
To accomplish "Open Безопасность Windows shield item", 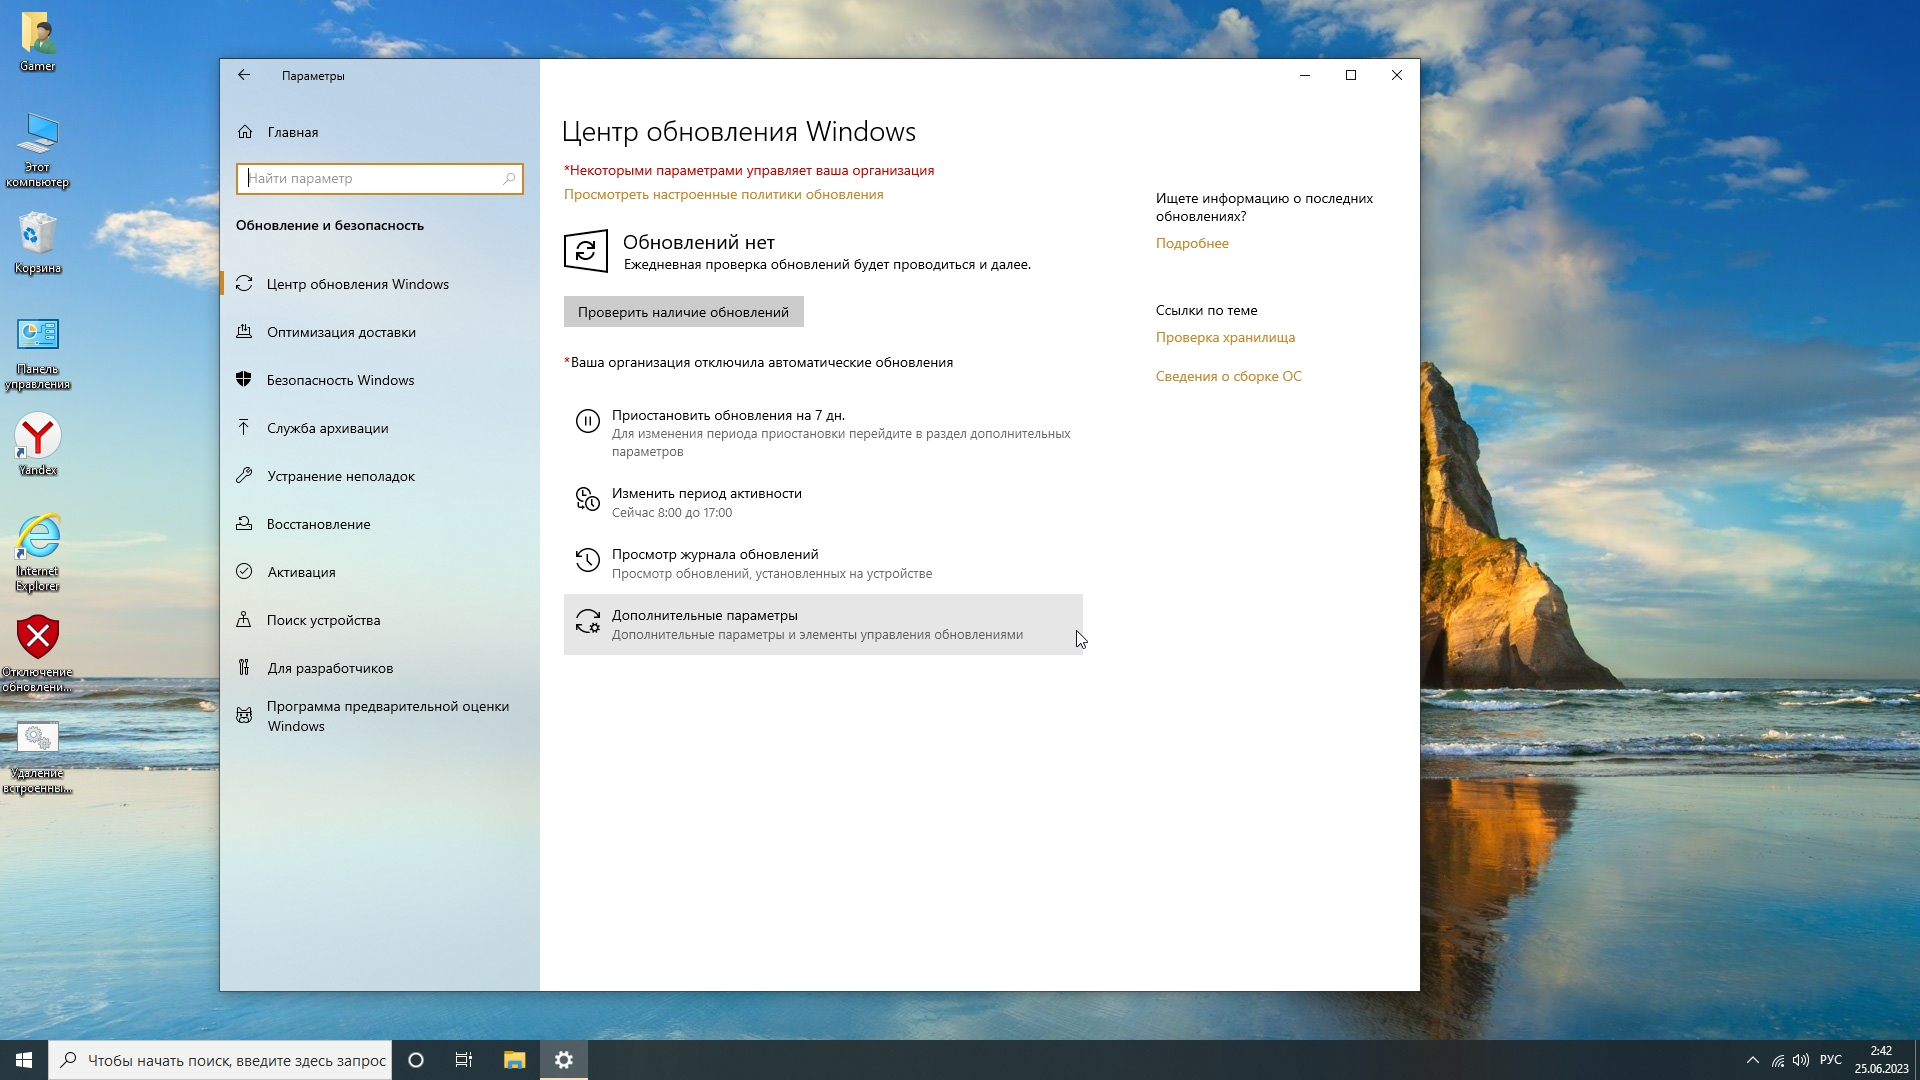I will click(x=340, y=380).
